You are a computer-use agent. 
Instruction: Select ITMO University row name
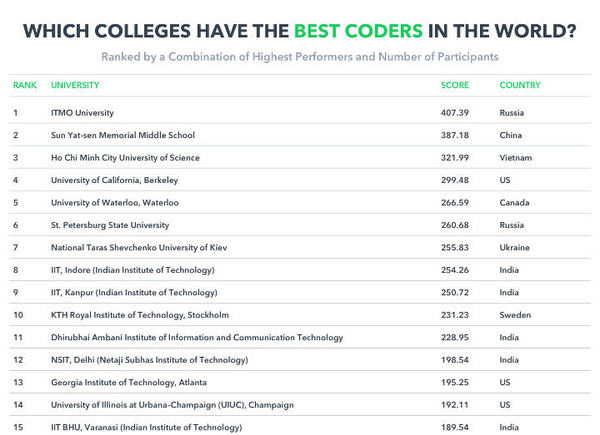pos(82,112)
